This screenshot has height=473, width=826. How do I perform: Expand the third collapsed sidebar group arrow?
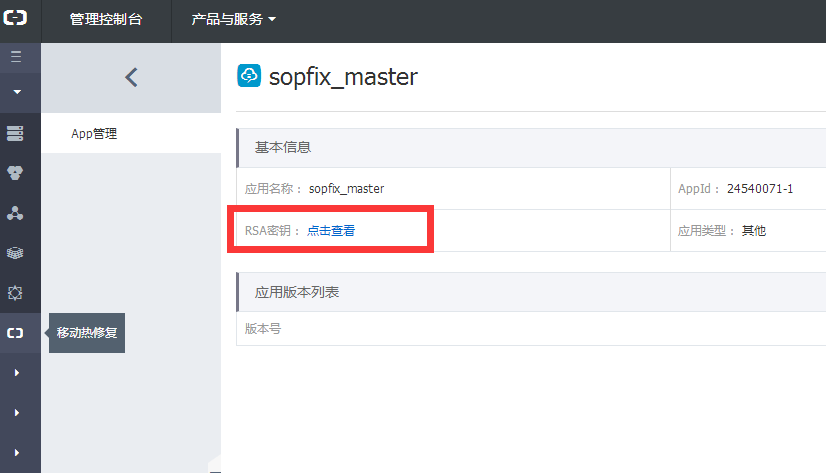point(17,452)
